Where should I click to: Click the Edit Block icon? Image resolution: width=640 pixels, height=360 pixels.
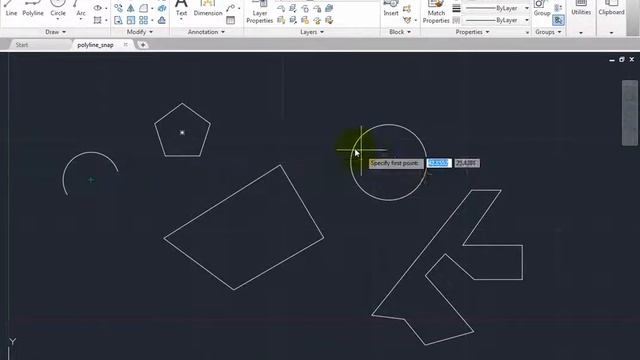[x=407, y=20]
